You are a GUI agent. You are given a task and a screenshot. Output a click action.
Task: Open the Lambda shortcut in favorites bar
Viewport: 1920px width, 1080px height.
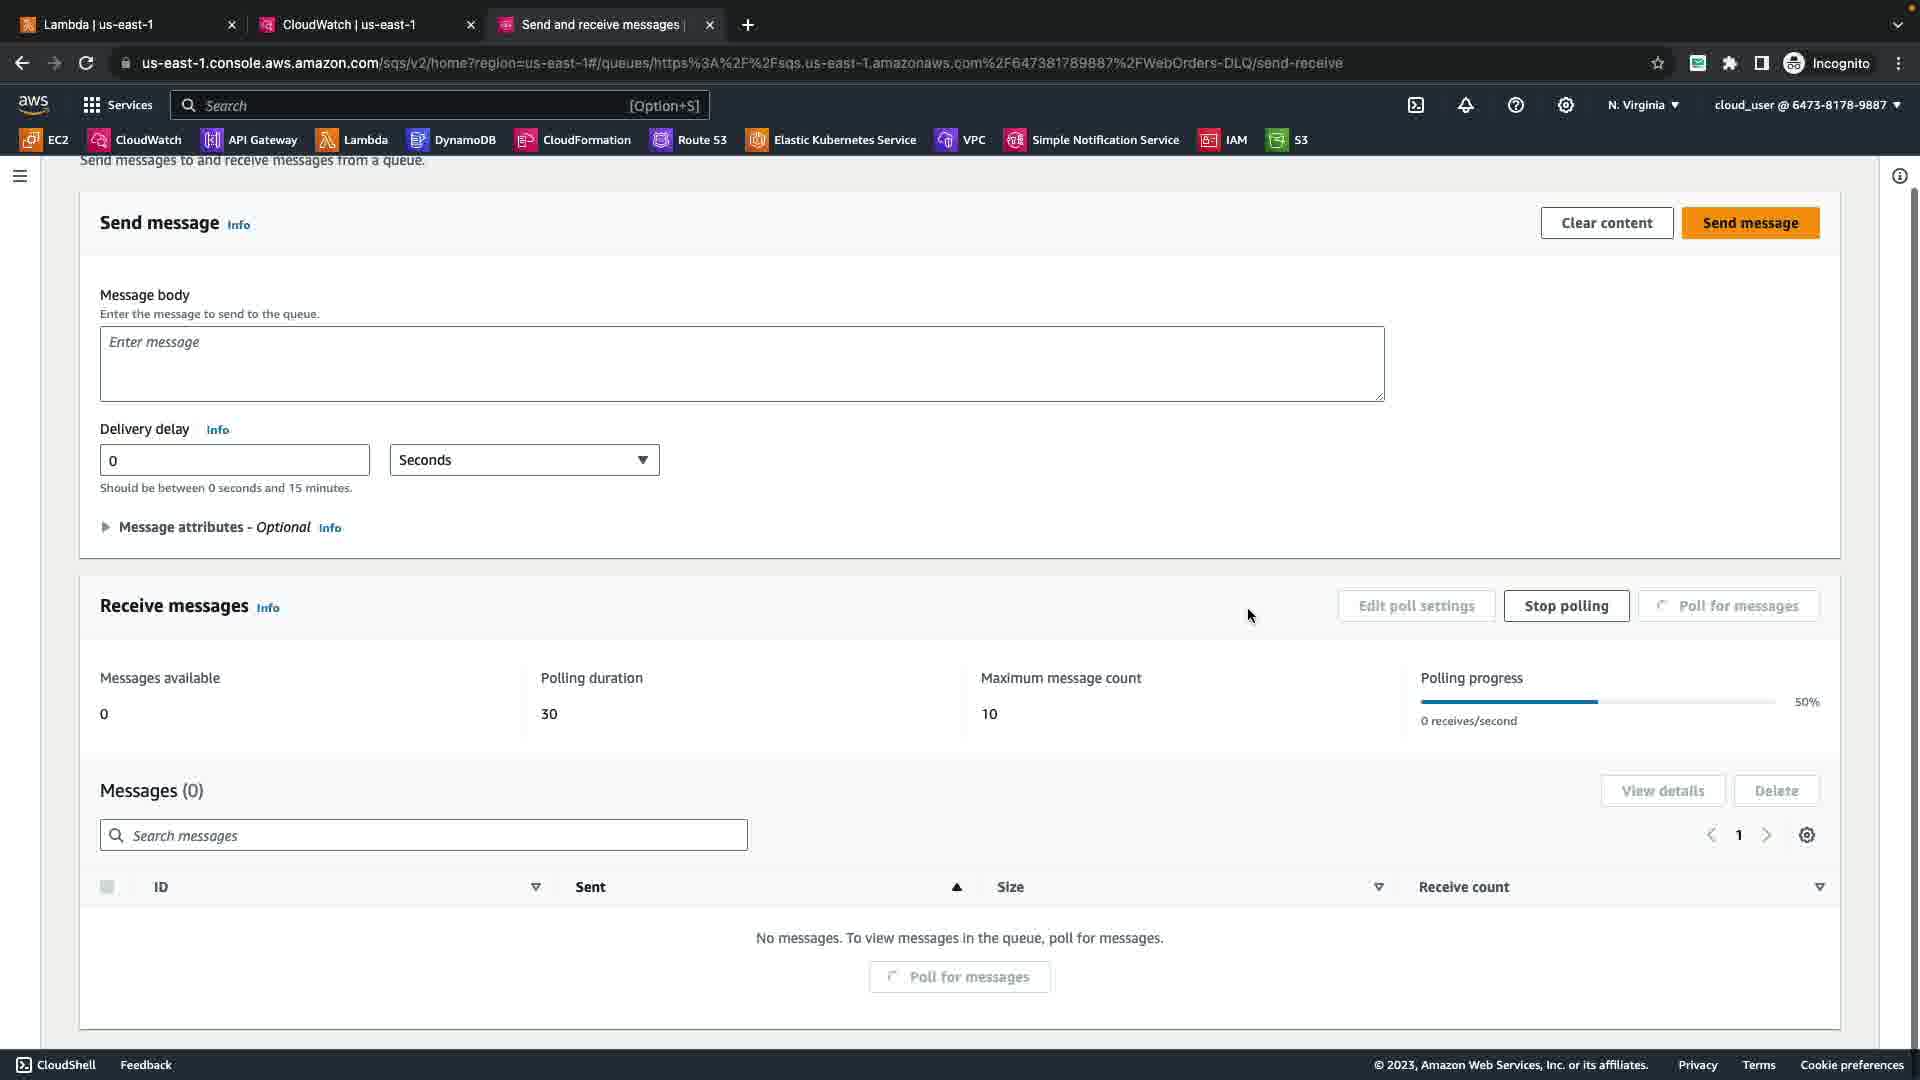[352, 140]
